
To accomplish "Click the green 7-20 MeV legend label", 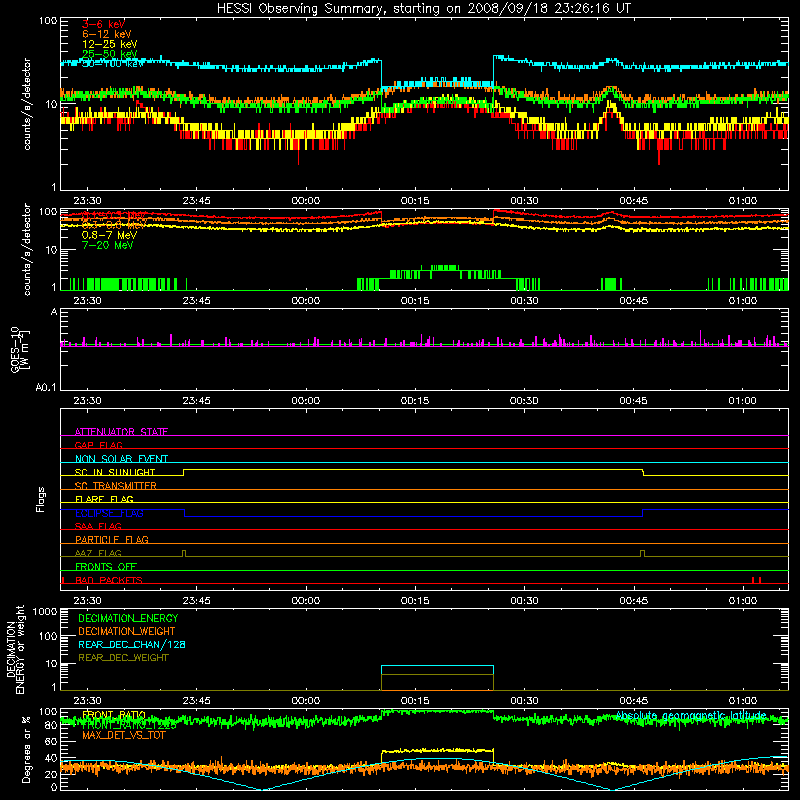I will [107, 245].
